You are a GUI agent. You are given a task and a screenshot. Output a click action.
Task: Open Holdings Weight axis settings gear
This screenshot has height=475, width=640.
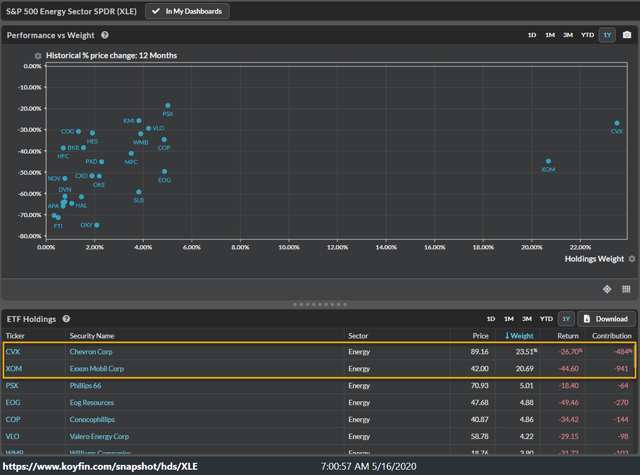click(x=632, y=259)
